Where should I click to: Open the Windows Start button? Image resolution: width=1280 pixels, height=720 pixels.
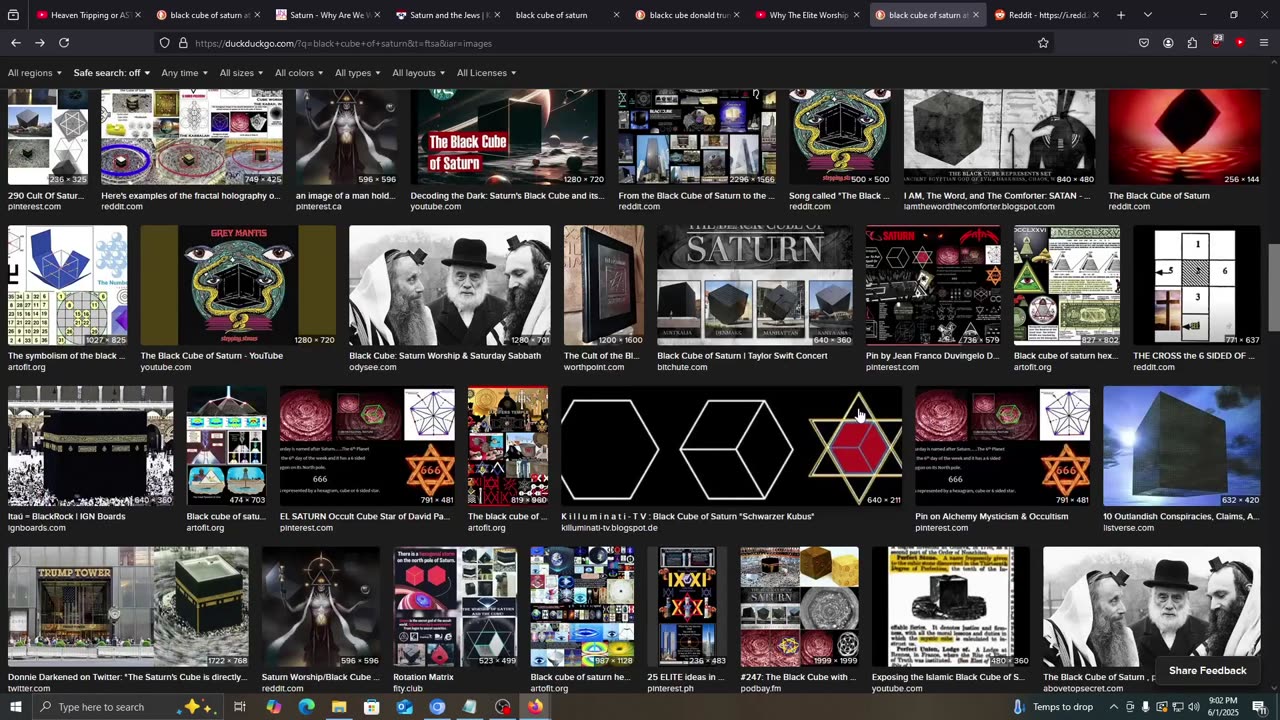click(17, 707)
